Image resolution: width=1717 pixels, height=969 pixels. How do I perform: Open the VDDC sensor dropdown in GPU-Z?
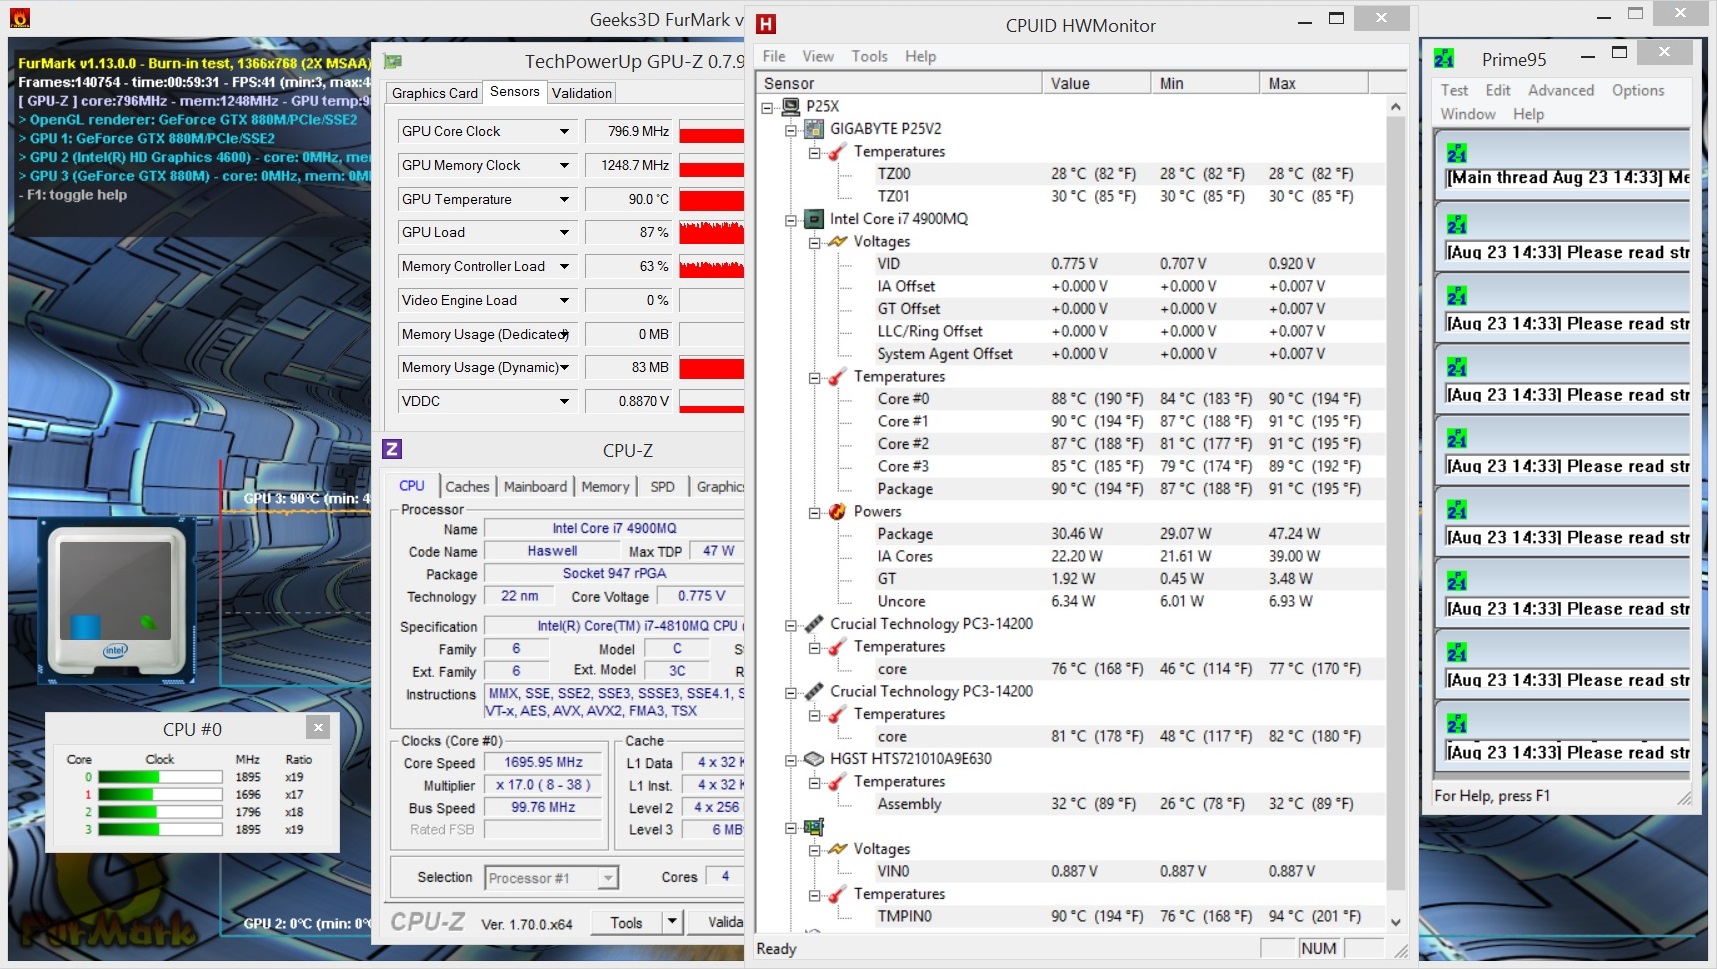click(x=564, y=401)
